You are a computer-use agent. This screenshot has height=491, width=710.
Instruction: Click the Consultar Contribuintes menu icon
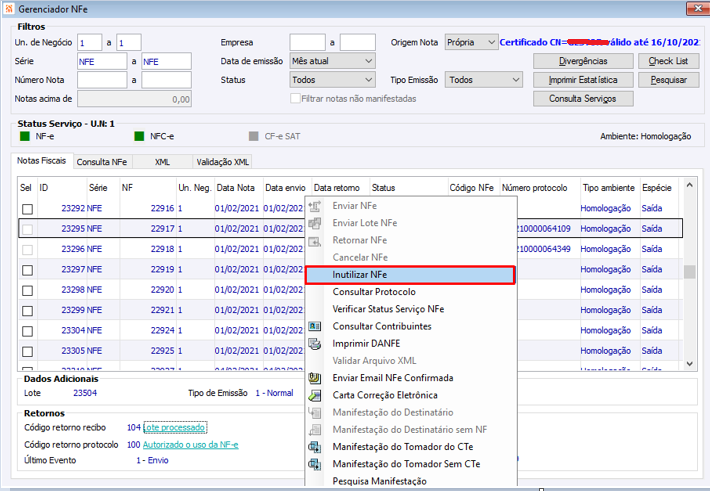(x=316, y=326)
